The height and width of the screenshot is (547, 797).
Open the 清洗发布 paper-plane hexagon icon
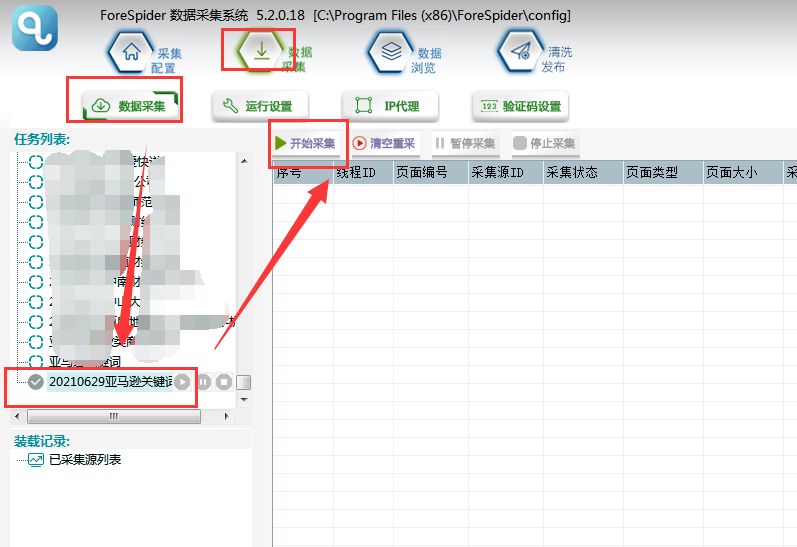(521, 51)
